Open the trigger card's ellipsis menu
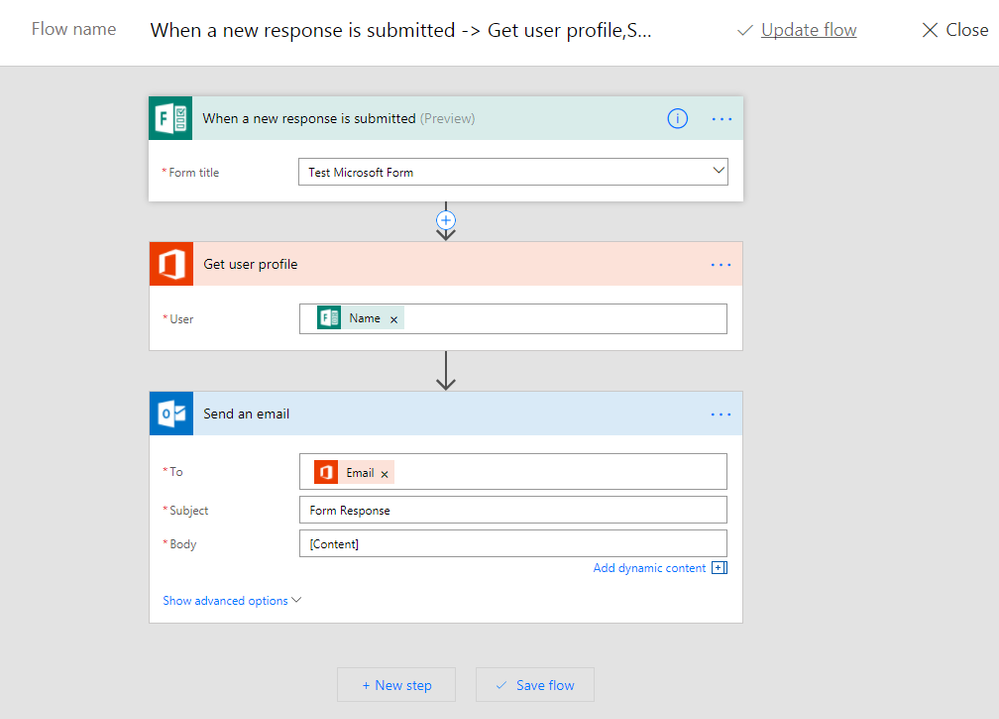This screenshot has width=999, height=719. pos(722,119)
